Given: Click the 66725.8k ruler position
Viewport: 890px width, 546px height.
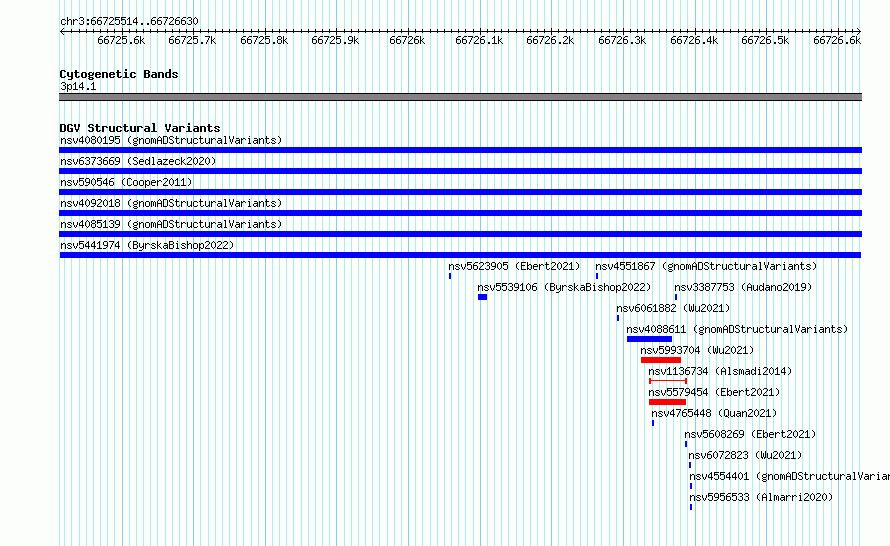Looking at the screenshot, I should (264, 40).
